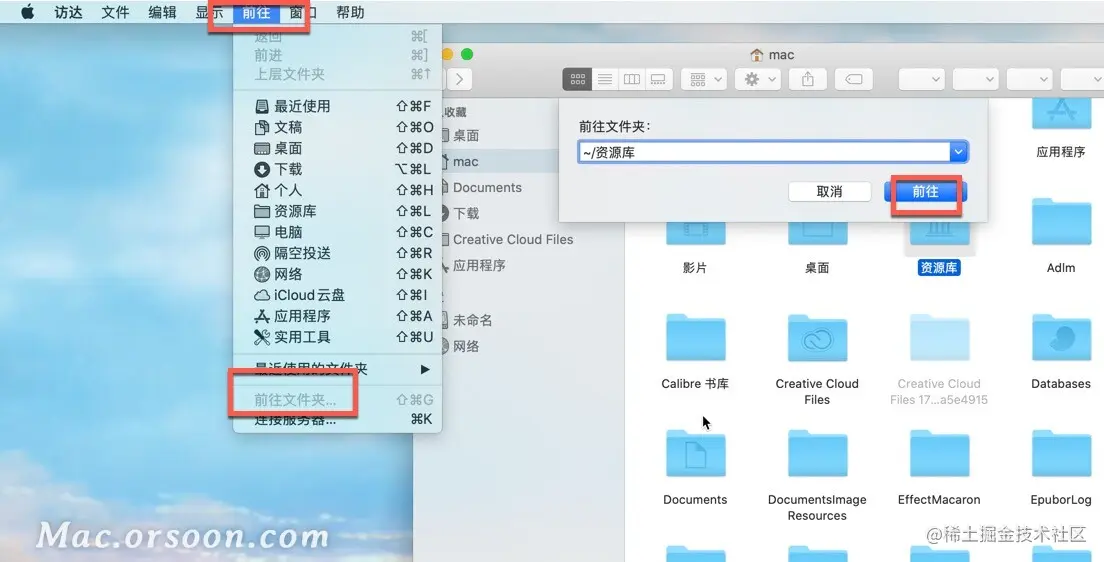Click the Edit Tags toolbar button
The image size is (1104, 562).
(x=853, y=80)
